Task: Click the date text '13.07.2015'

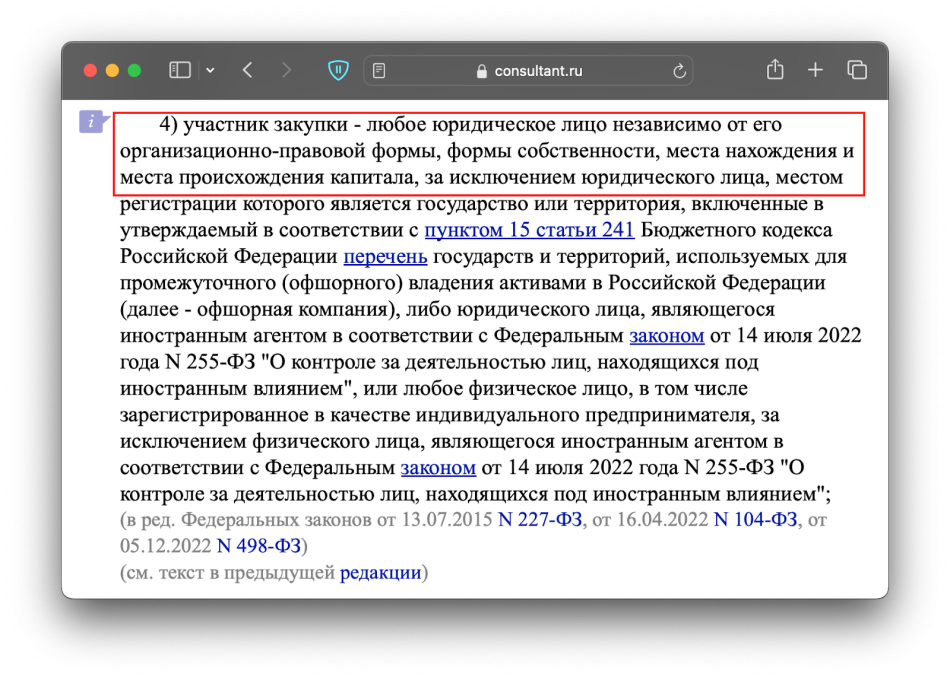Action: tap(447, 520)
